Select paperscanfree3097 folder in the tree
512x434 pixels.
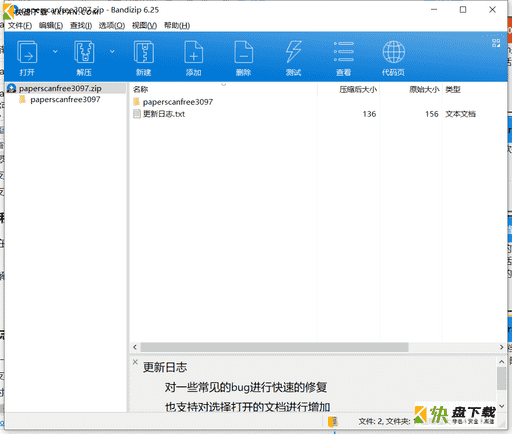click(x=65, y=99)
